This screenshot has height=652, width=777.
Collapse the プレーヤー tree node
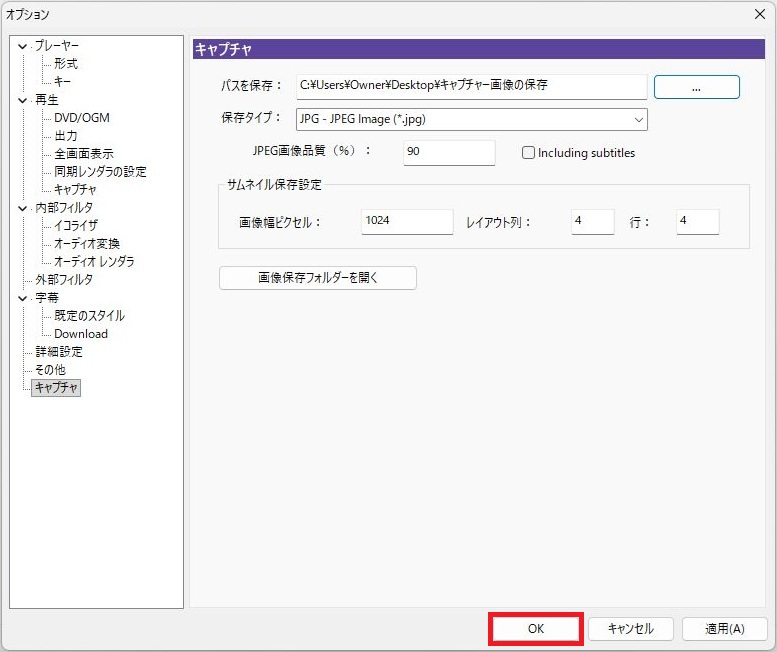[x=23, y=46]
